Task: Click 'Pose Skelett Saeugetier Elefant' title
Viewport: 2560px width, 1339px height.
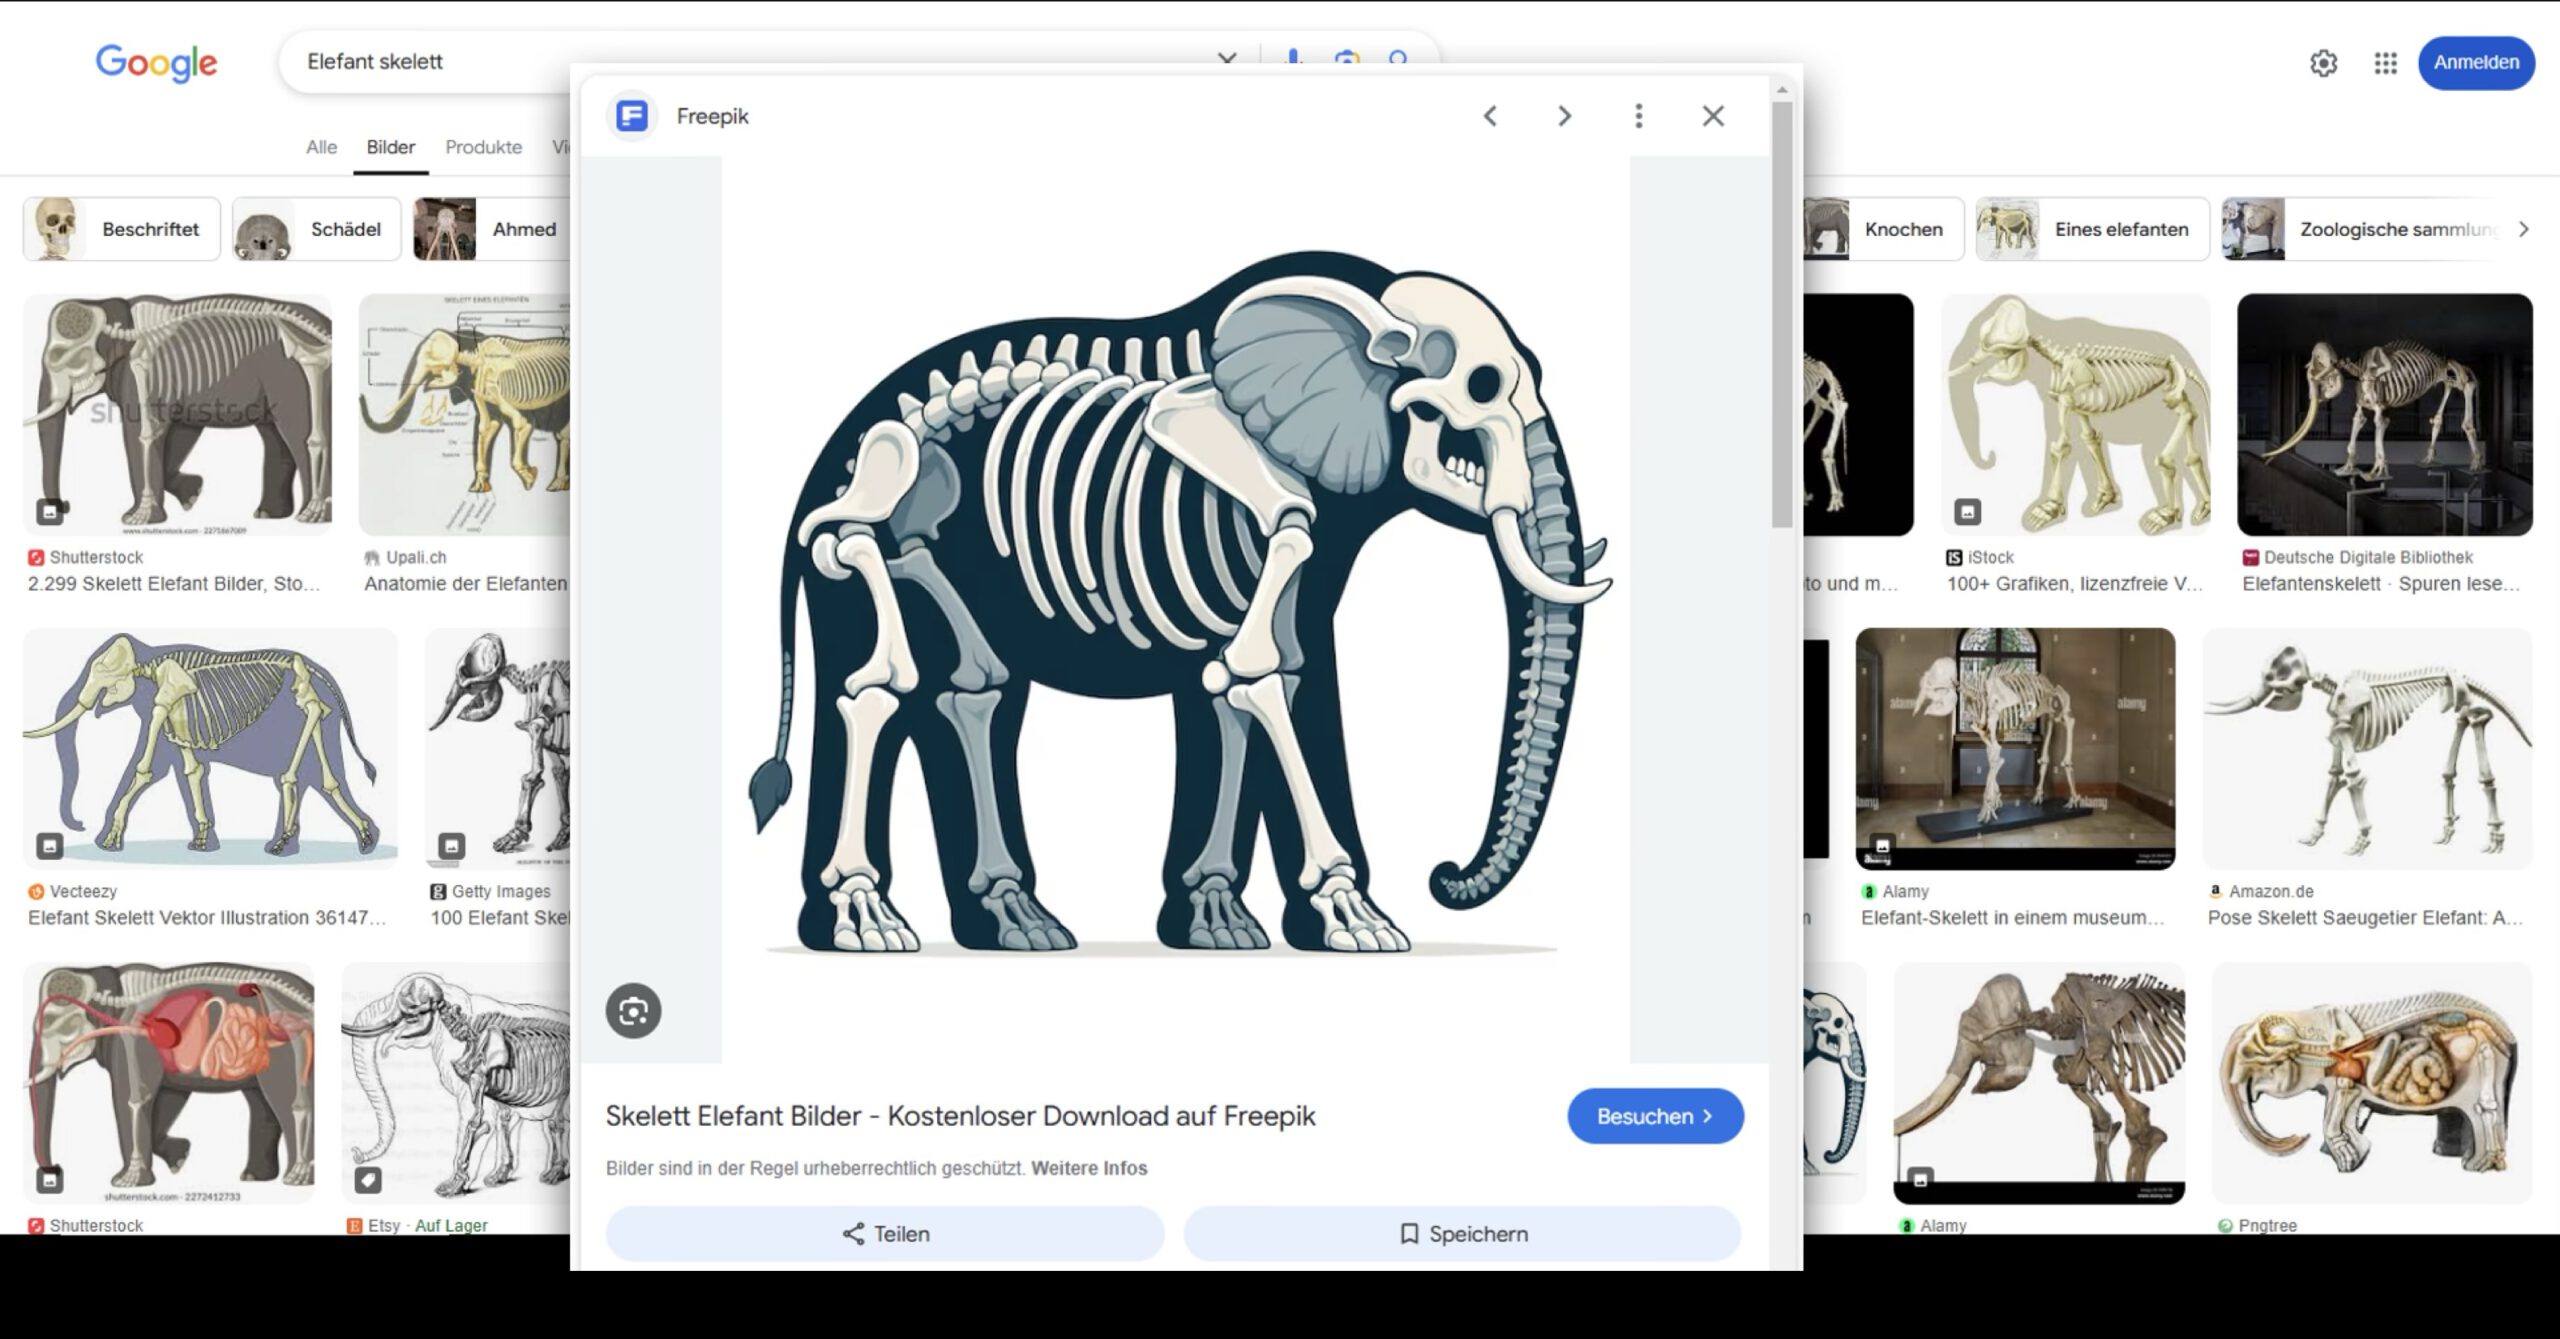Action: click(x=2365, y=918)
